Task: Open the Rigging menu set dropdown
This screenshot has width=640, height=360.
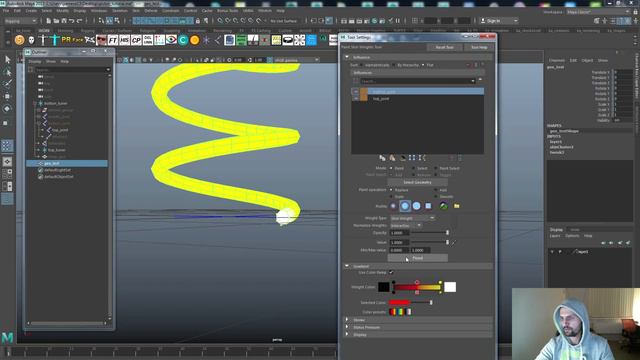Action: [x=20, y=21]
